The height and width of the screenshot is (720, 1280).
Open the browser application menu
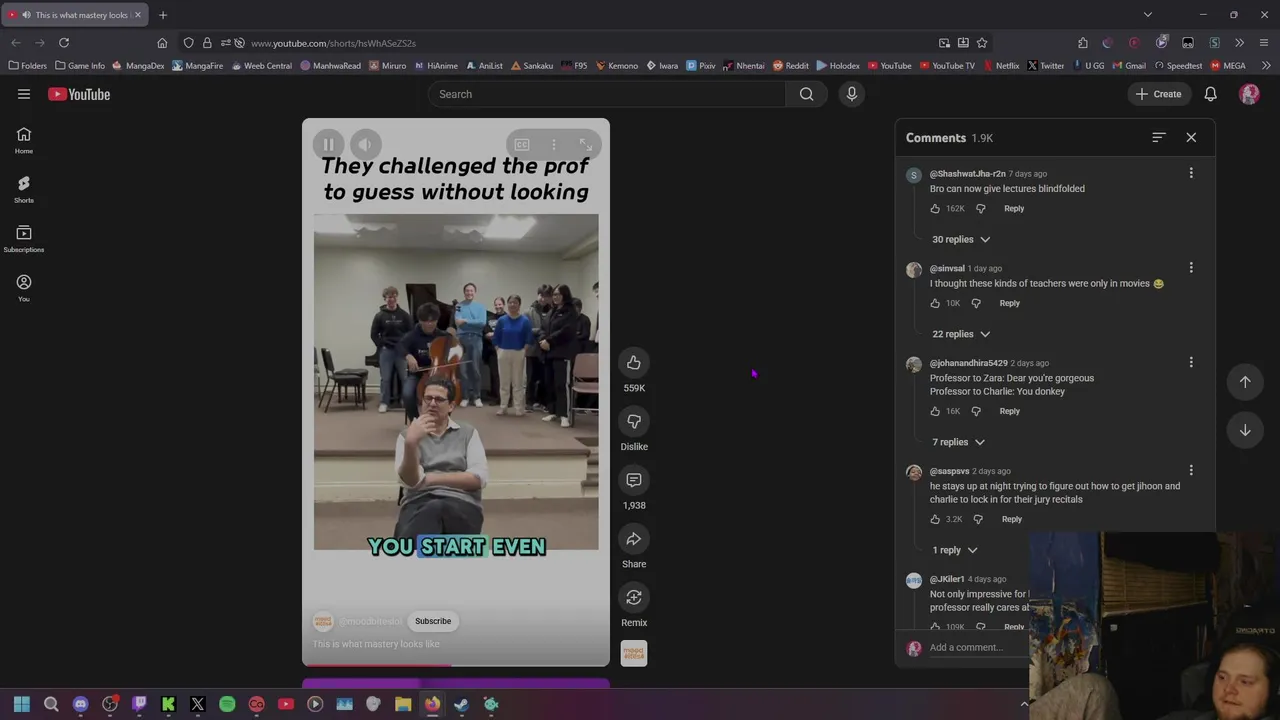(1264, 43)
